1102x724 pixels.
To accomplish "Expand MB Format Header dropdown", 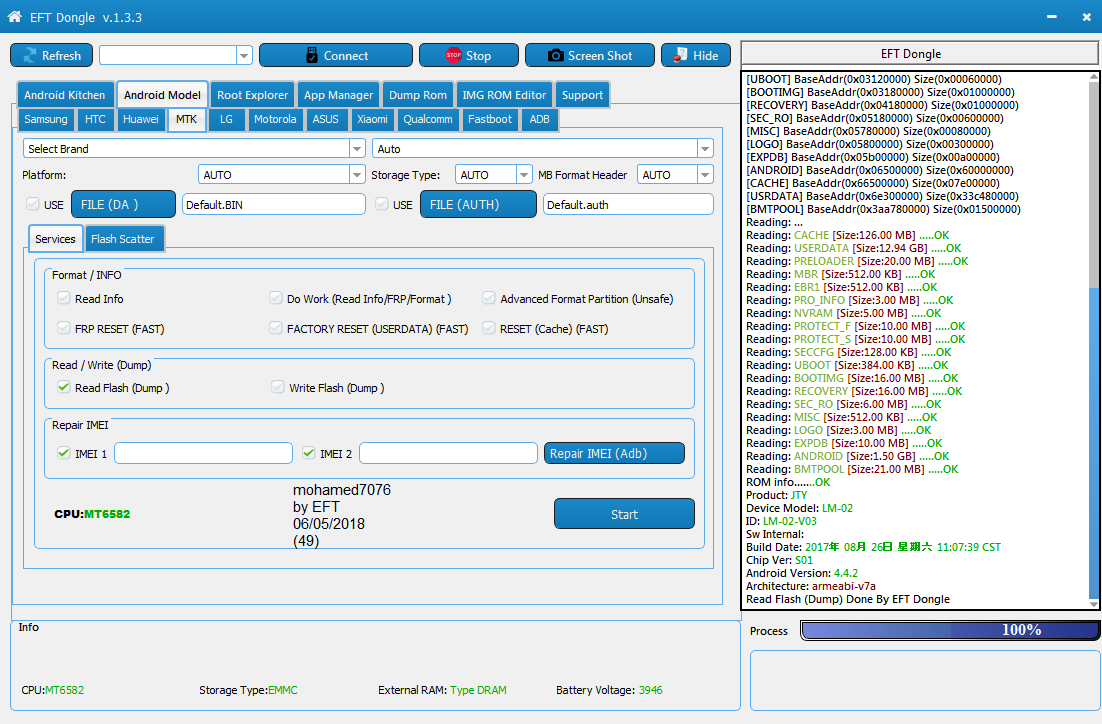I will click(705, 174).
